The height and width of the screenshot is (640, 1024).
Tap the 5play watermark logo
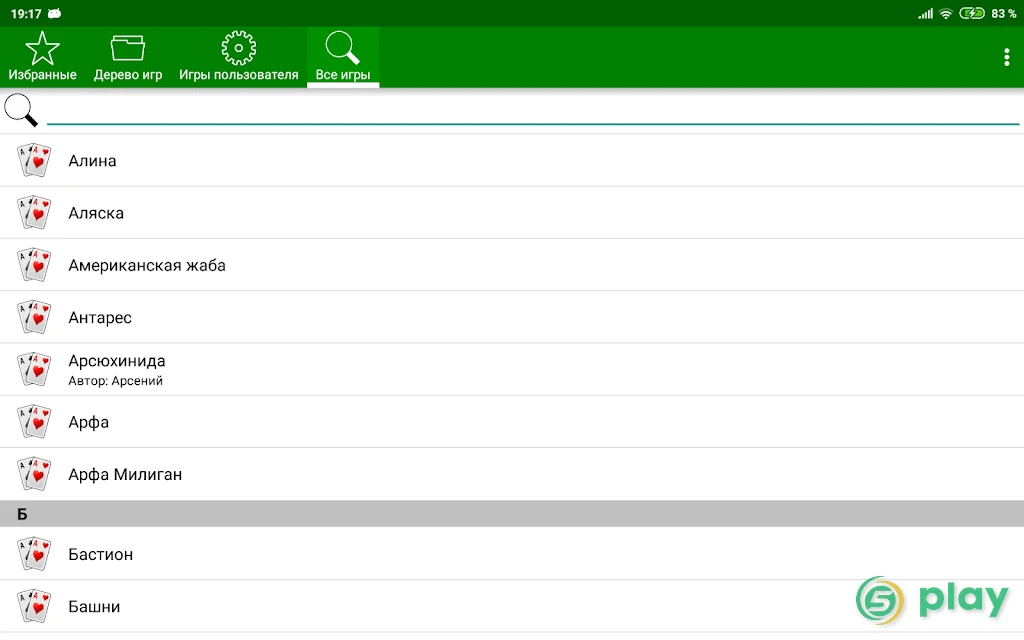click(933, 600)
